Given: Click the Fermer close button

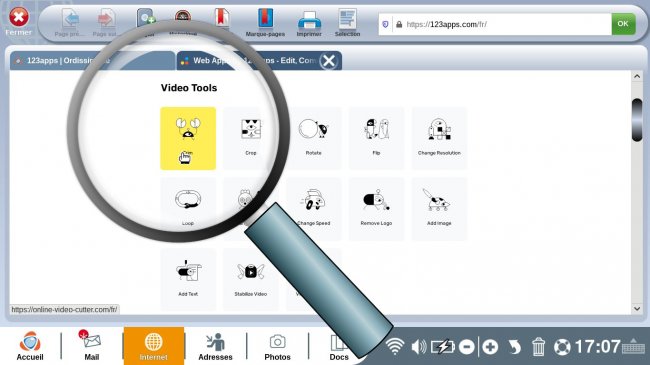Looking at the screenshot, I should pos(19,21).
